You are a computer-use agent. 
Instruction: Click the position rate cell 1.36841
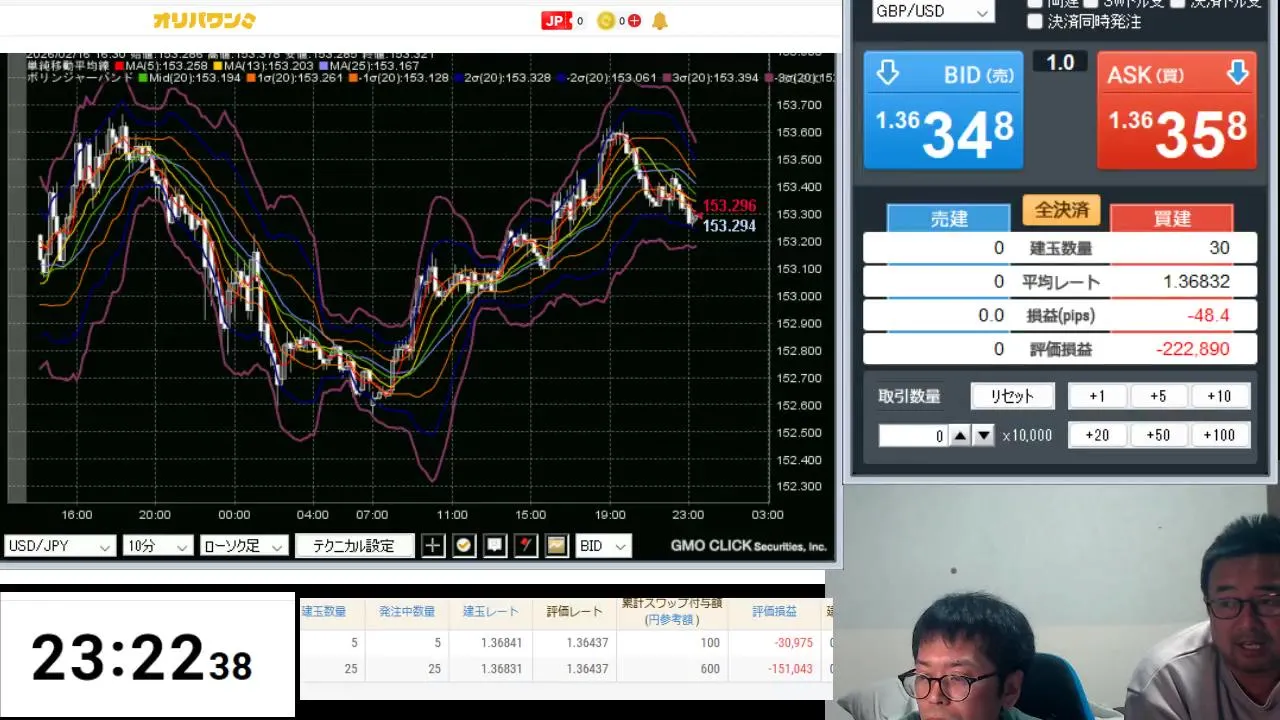click(500, 643)
